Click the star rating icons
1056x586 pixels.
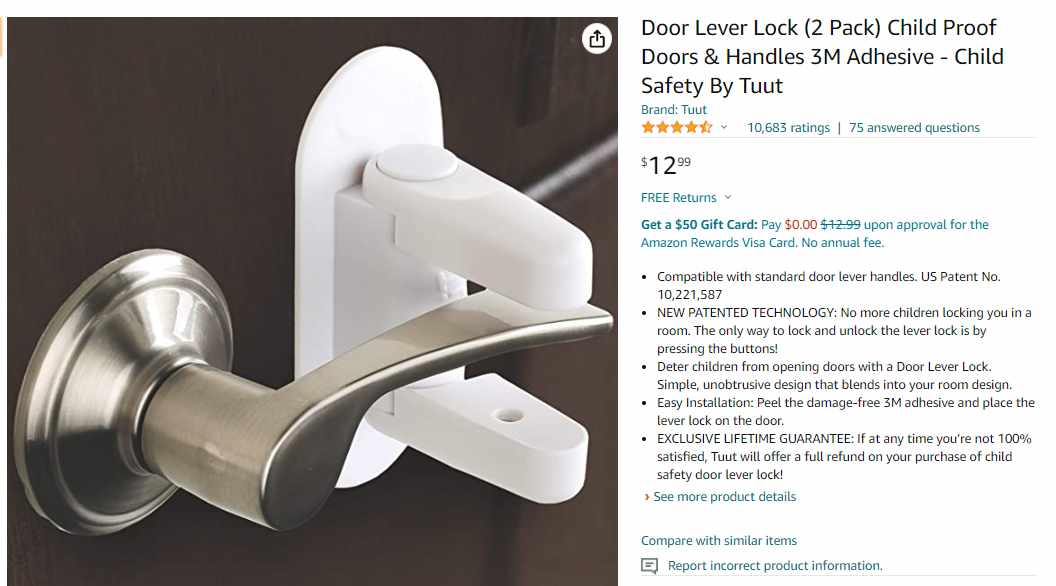(x=676, y=127)
